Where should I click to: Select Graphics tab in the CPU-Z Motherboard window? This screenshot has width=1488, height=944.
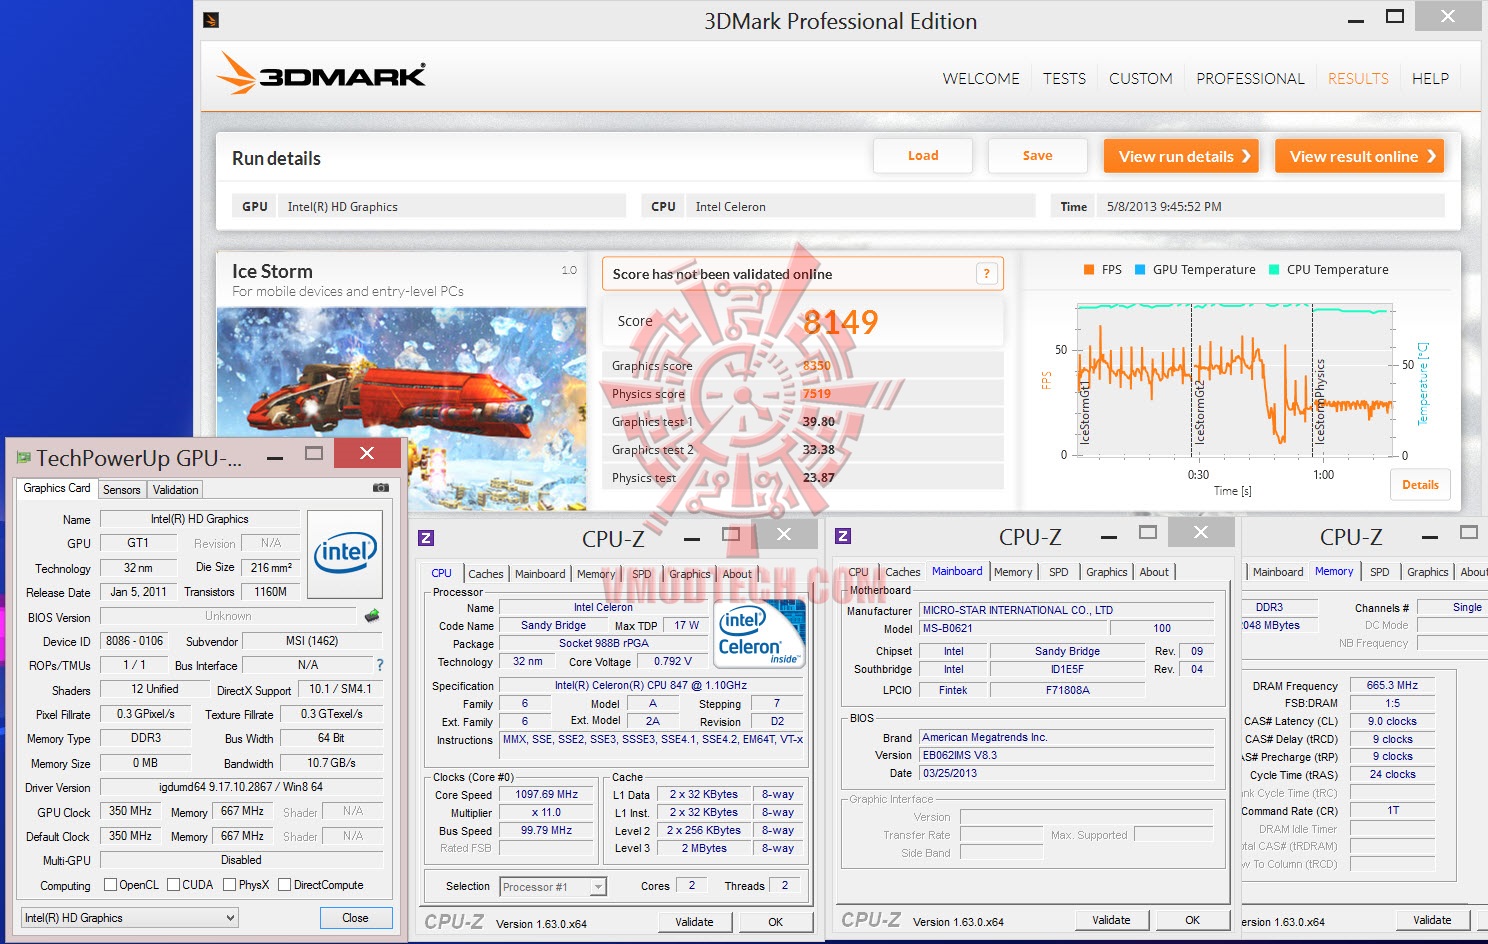point(1107,572)
